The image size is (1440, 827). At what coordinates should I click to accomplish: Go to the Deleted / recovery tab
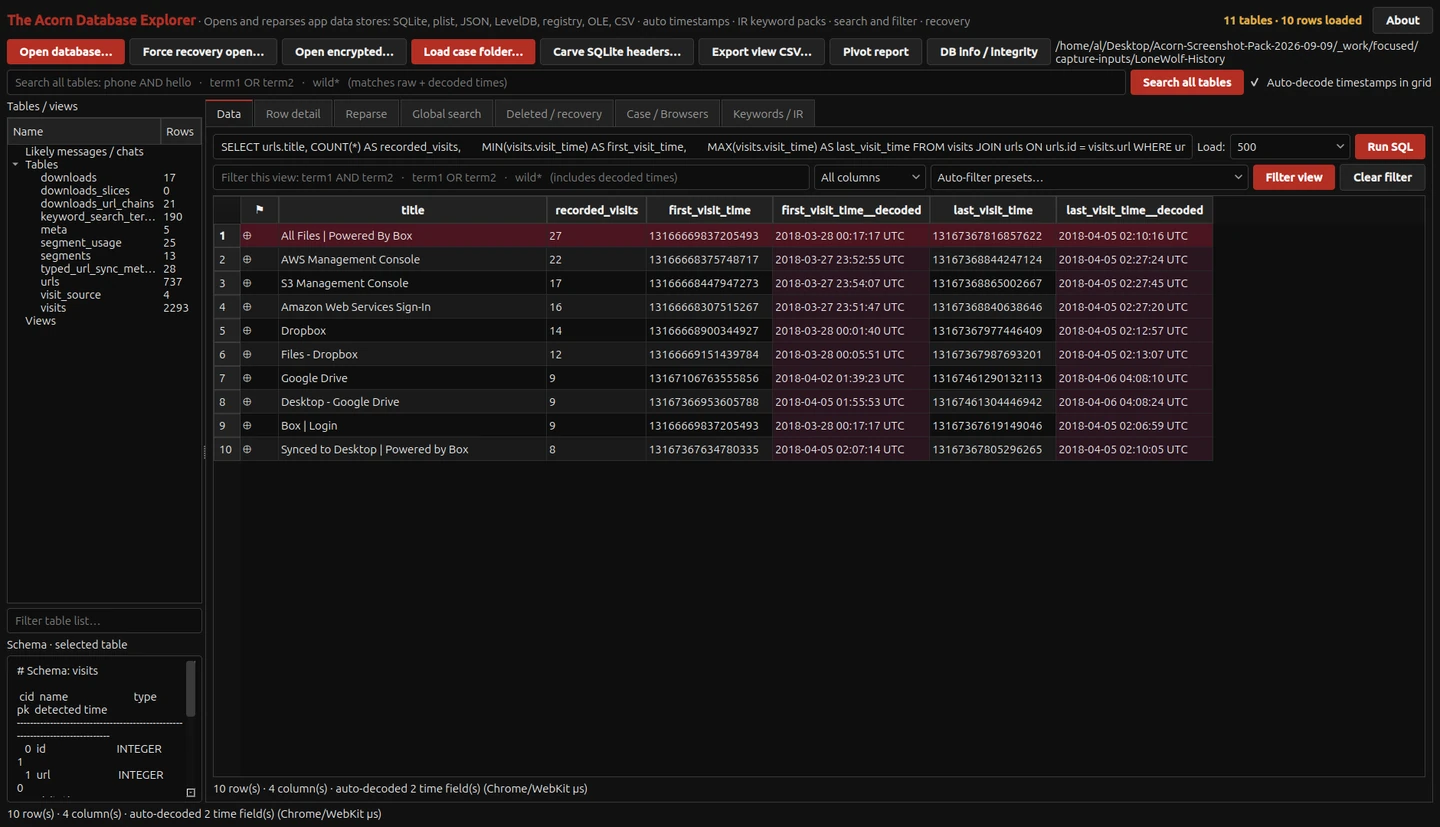pos(554,114)
